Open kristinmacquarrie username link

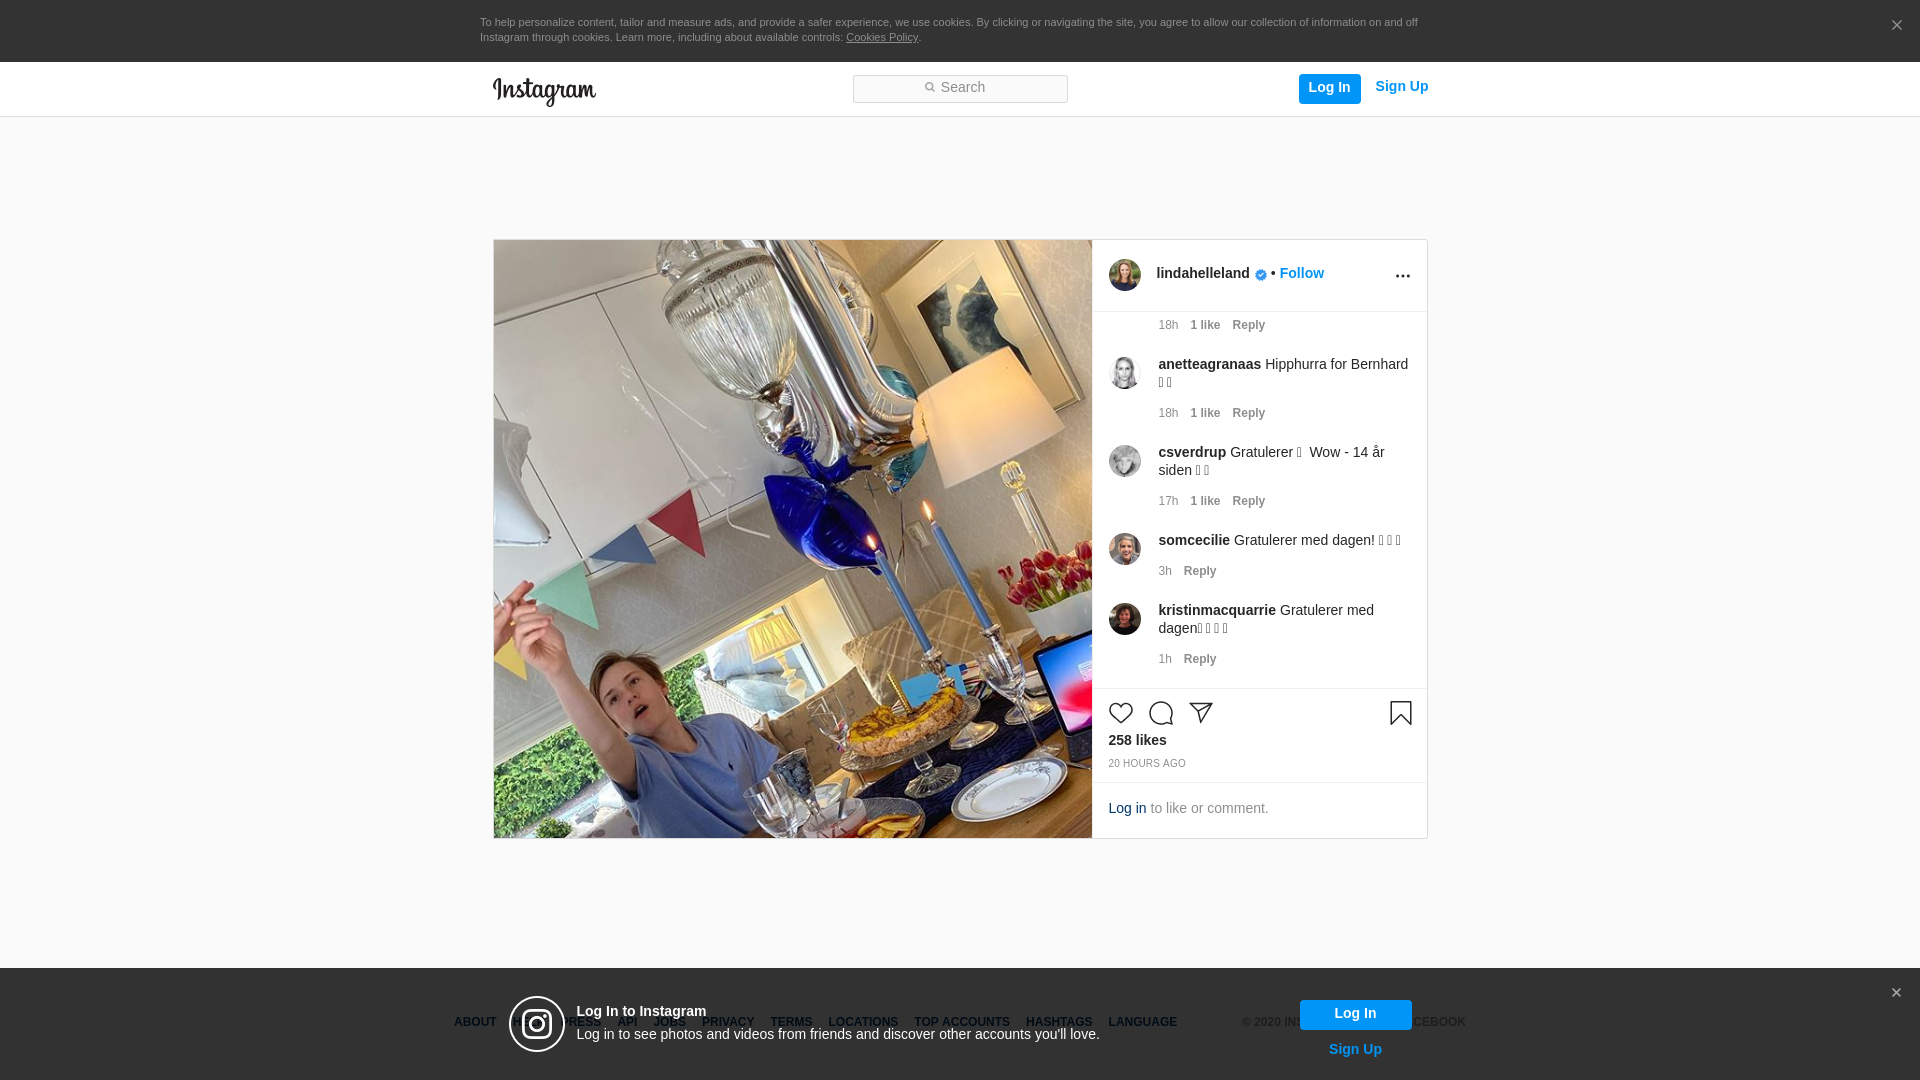point(1217,610)
